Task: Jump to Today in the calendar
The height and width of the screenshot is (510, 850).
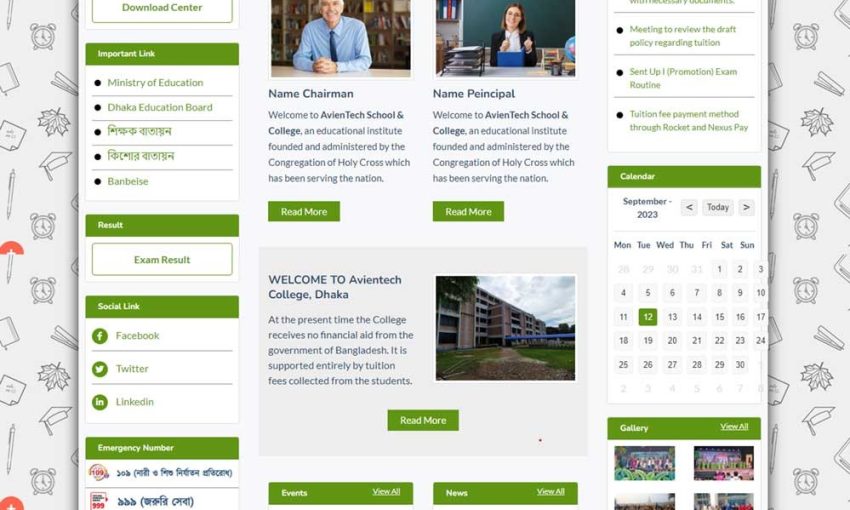Action: coord(718,207)
